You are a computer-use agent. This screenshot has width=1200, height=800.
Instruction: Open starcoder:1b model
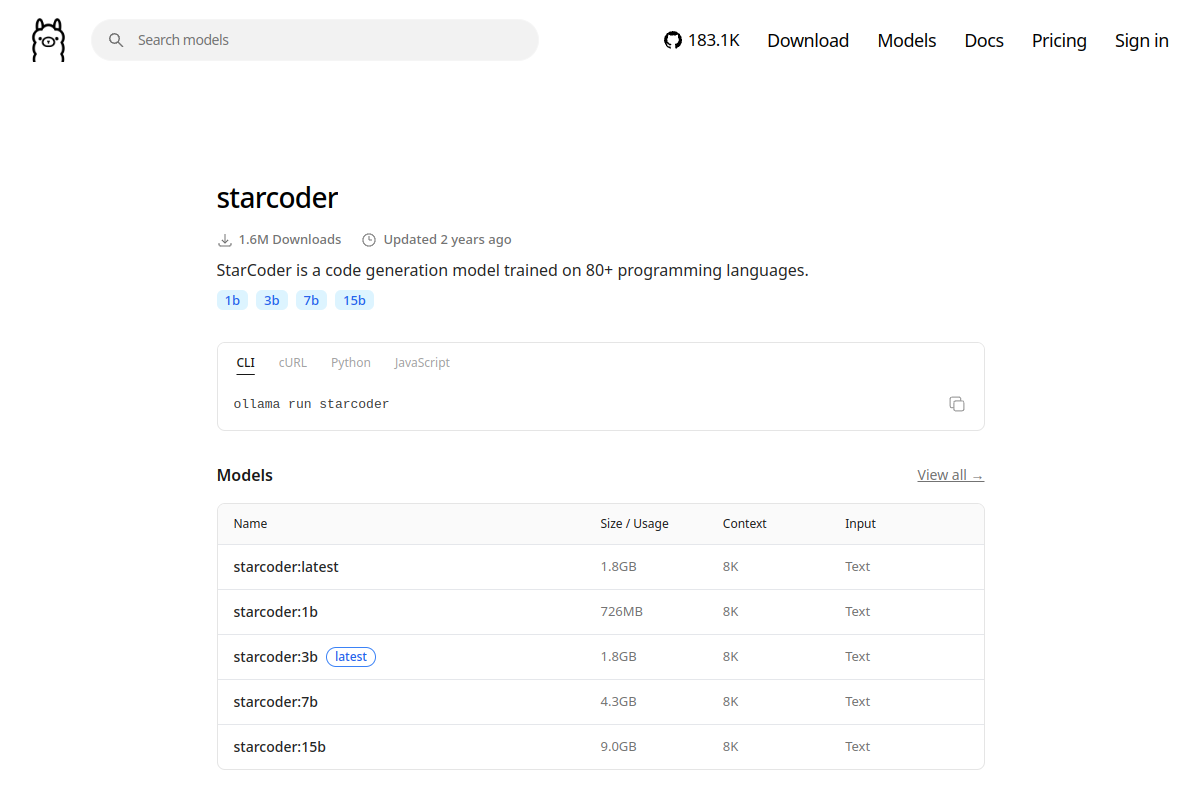275,612
